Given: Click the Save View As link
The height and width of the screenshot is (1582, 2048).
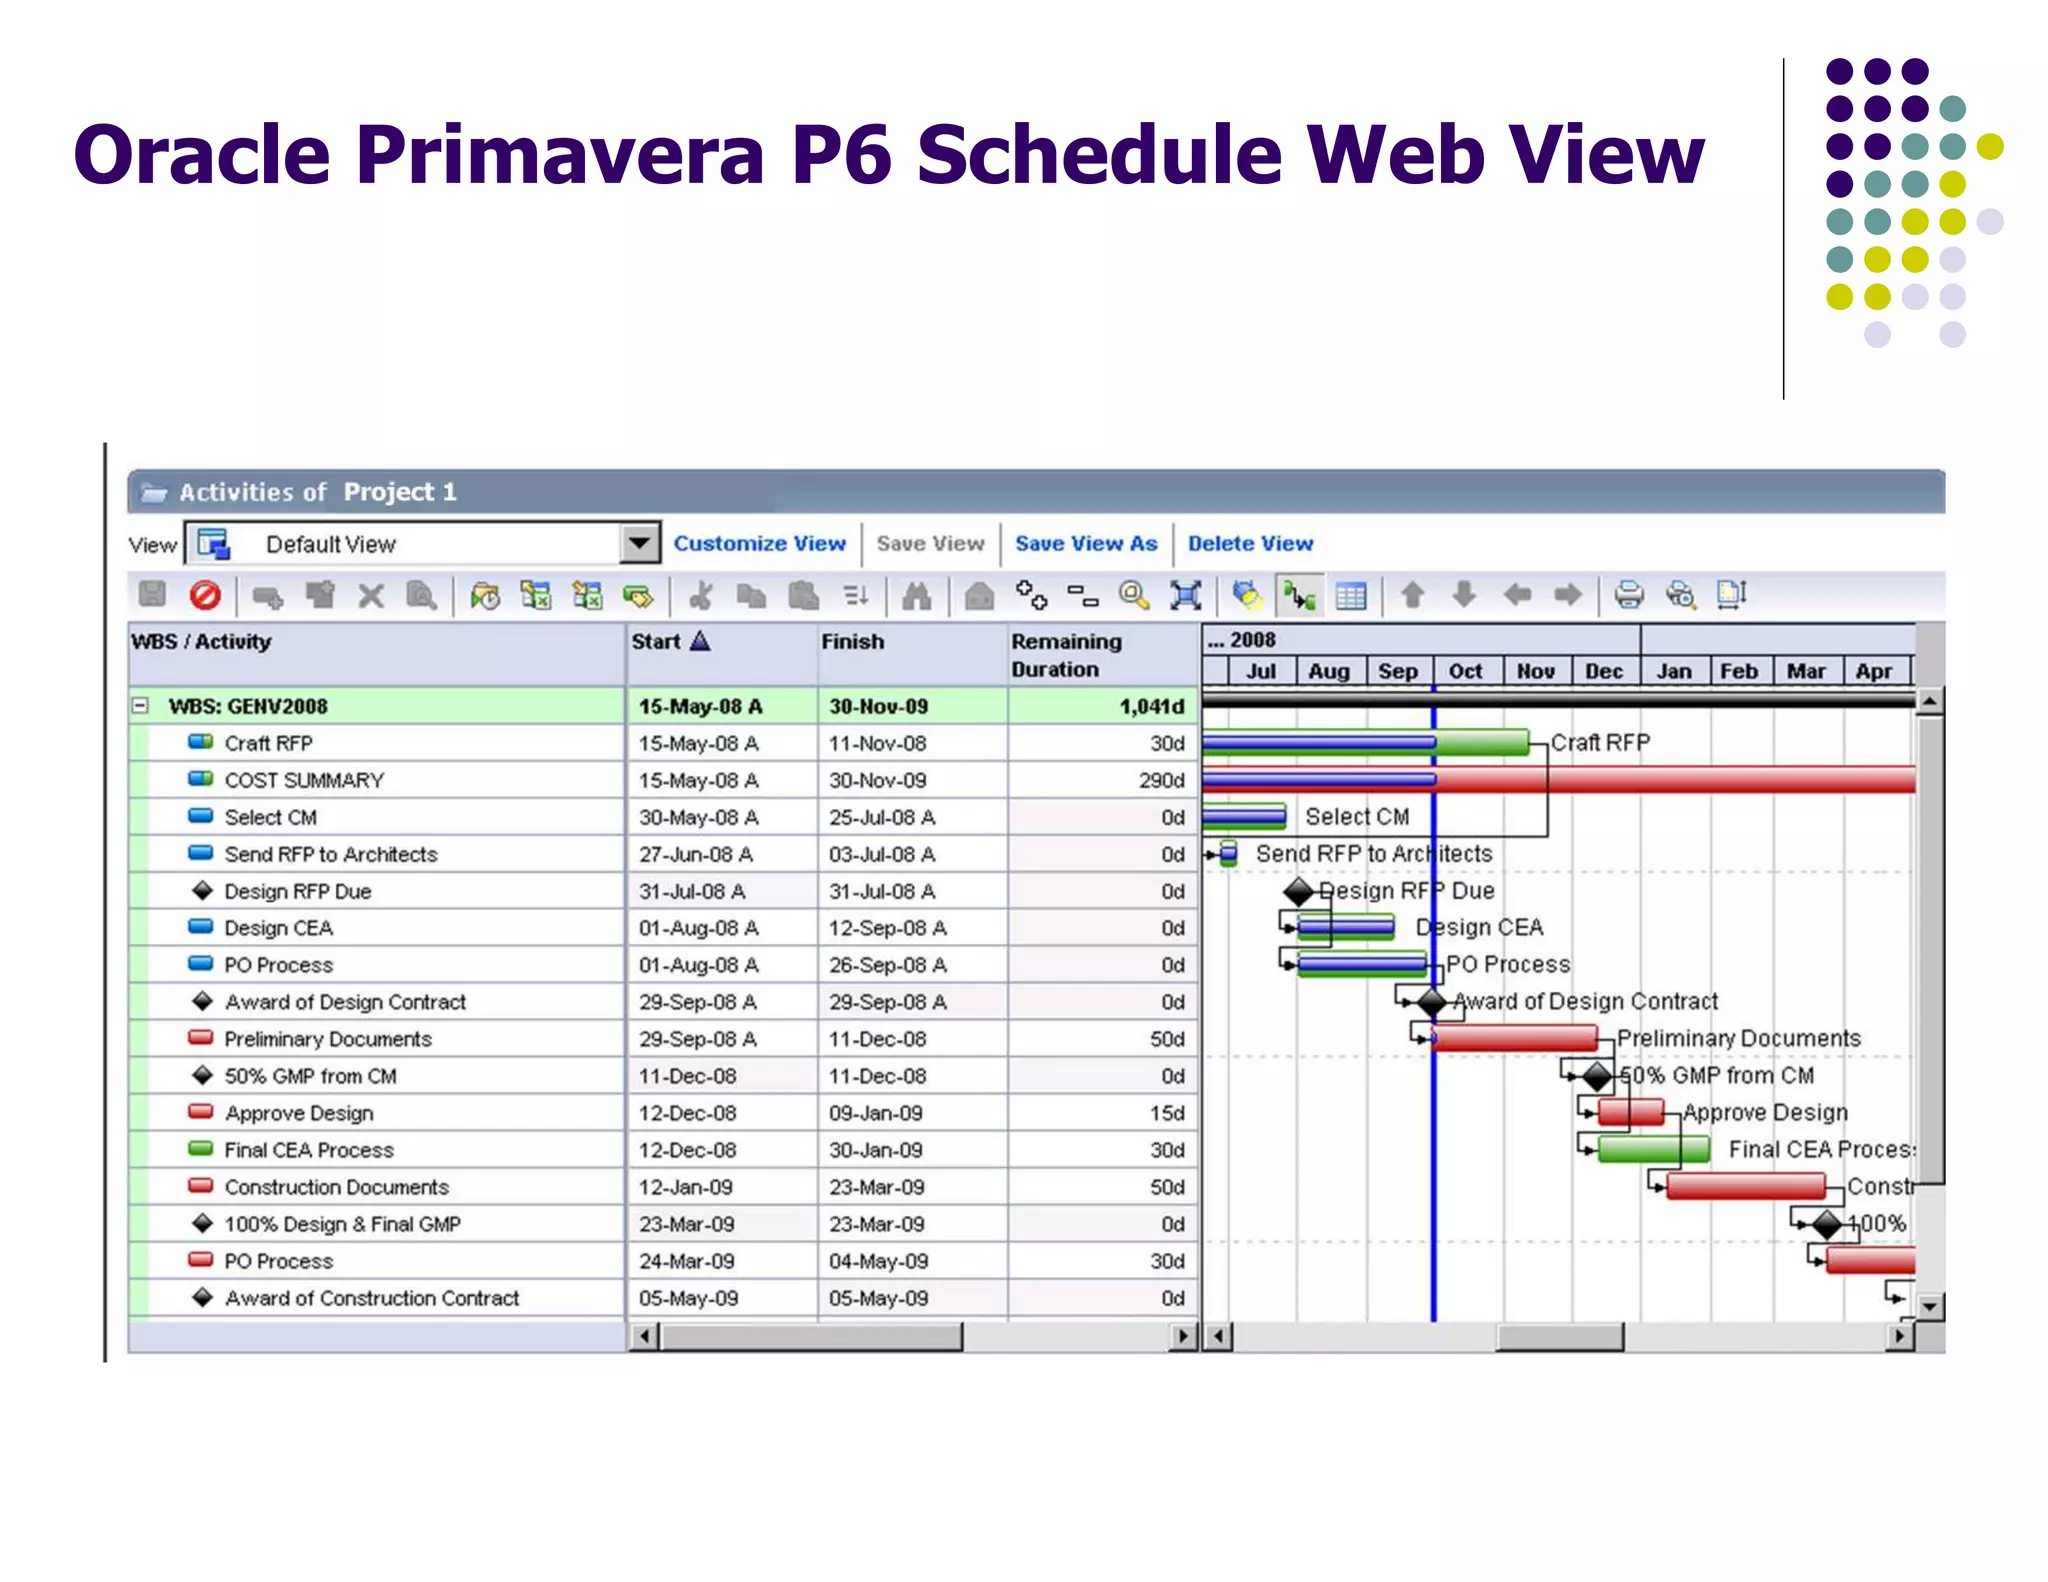Looking at the screenshot, I should pyautogui.click(x=1086, y=543).
